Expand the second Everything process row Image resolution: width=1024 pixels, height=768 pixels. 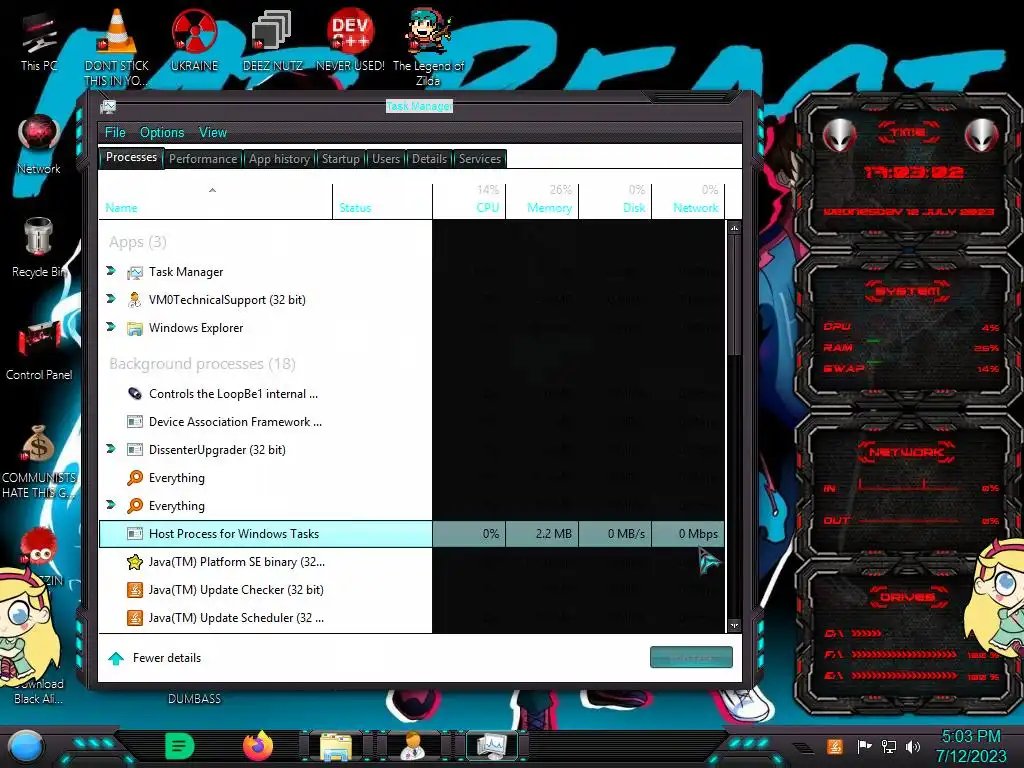111,505
